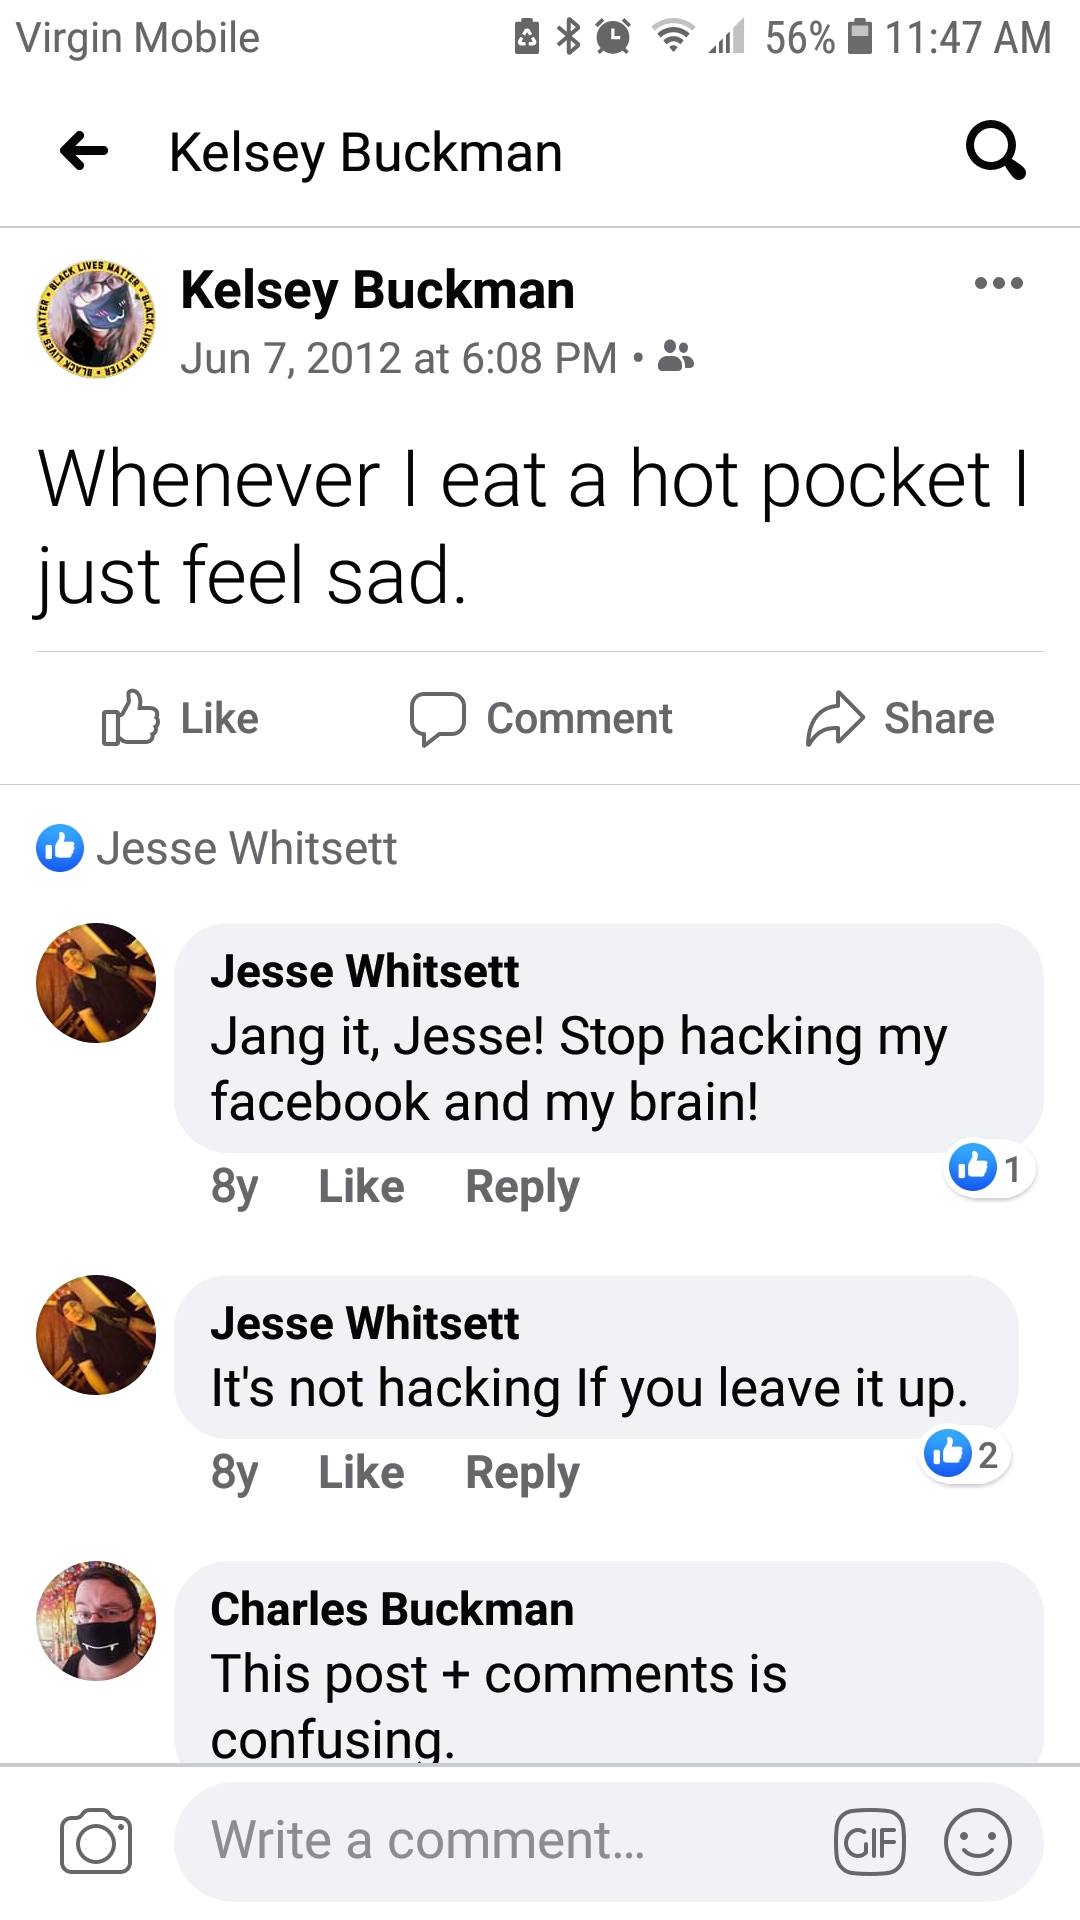Open camera icon to attach photo
The height and width of the screenshot is (1920, 1080).
(96, 1841)
